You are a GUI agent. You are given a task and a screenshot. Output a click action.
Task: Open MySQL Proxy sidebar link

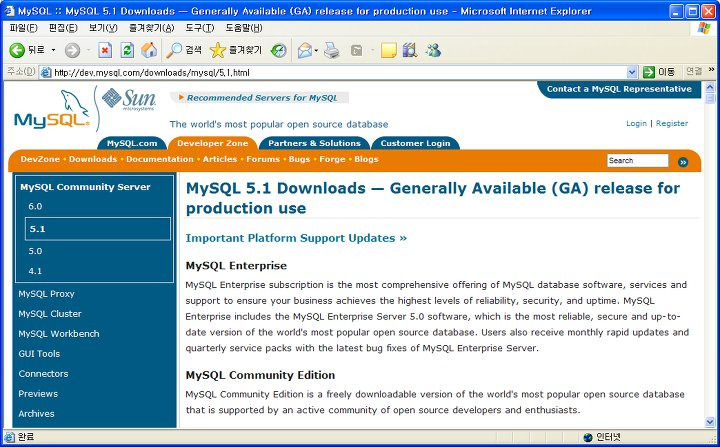(x=46, y=294)
